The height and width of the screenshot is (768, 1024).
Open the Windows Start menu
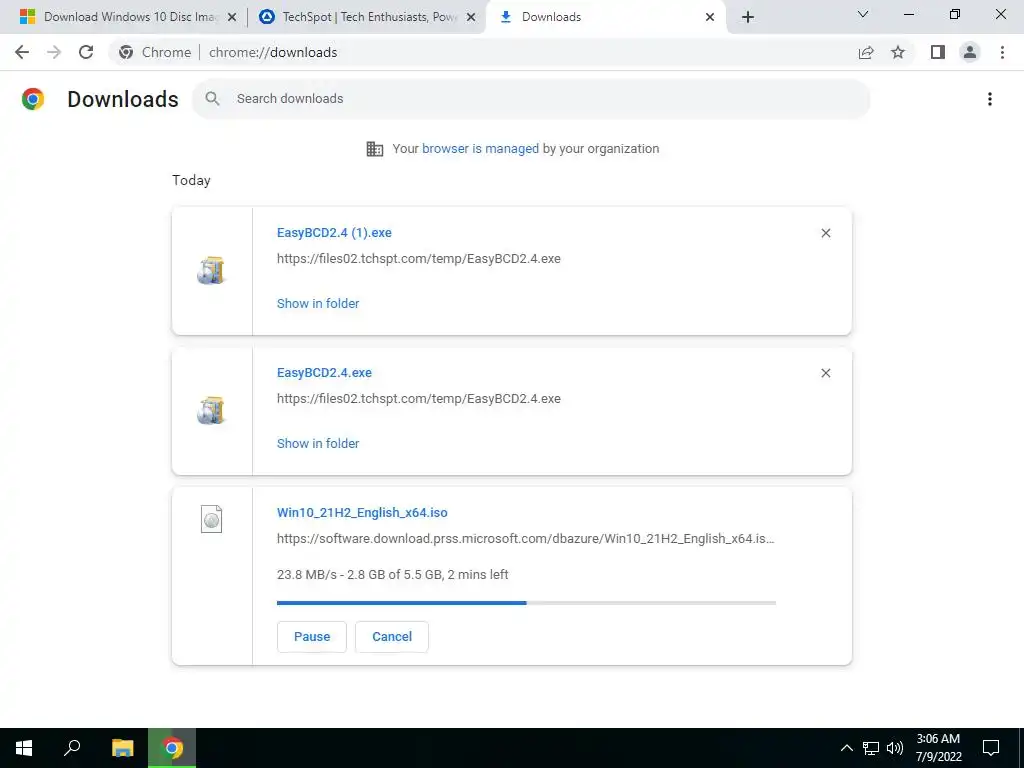pyautogui.click(x=24, y=748)
